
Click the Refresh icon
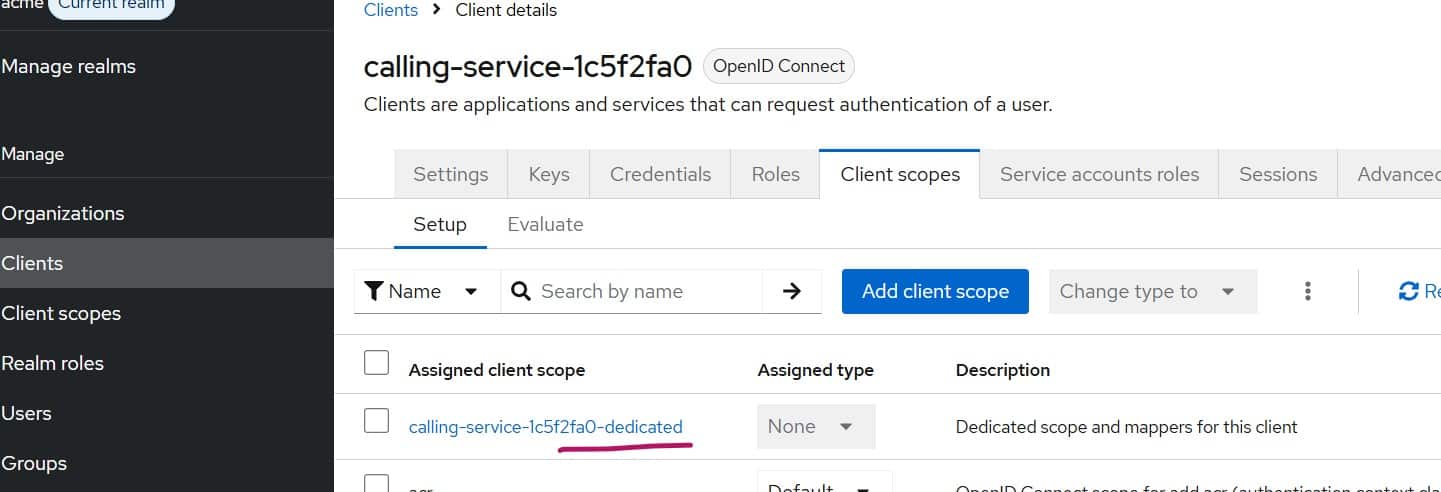click(1409, 291)
